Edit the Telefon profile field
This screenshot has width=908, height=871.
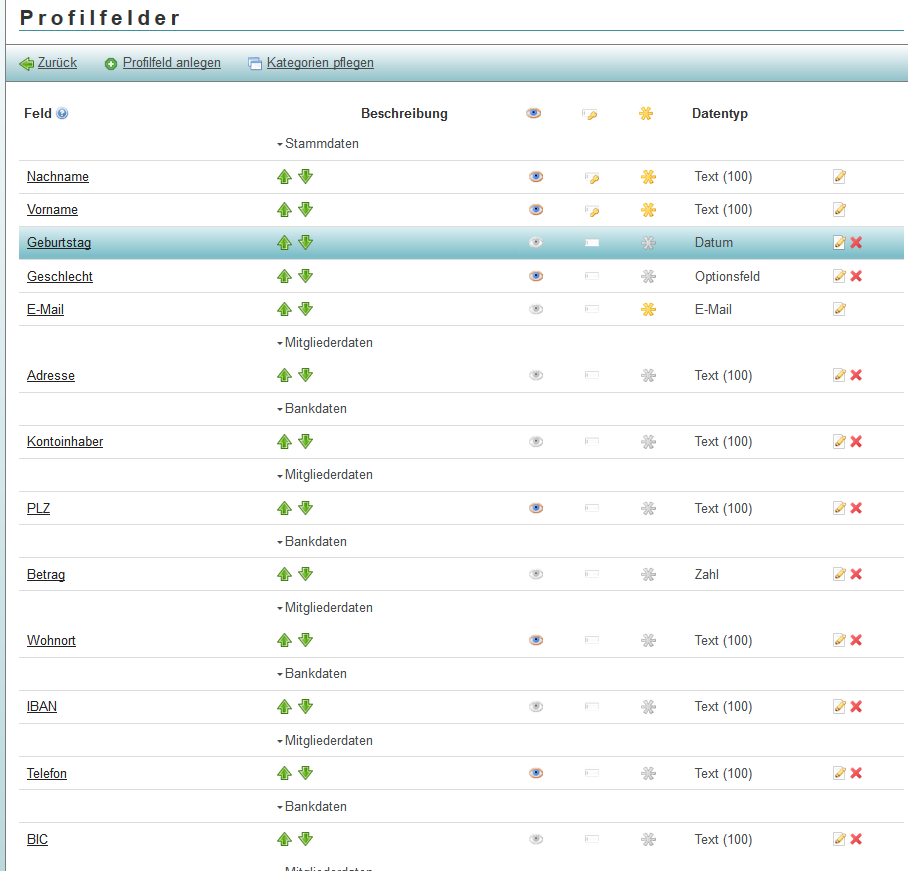pyautogui.click(x=839, y=773)
